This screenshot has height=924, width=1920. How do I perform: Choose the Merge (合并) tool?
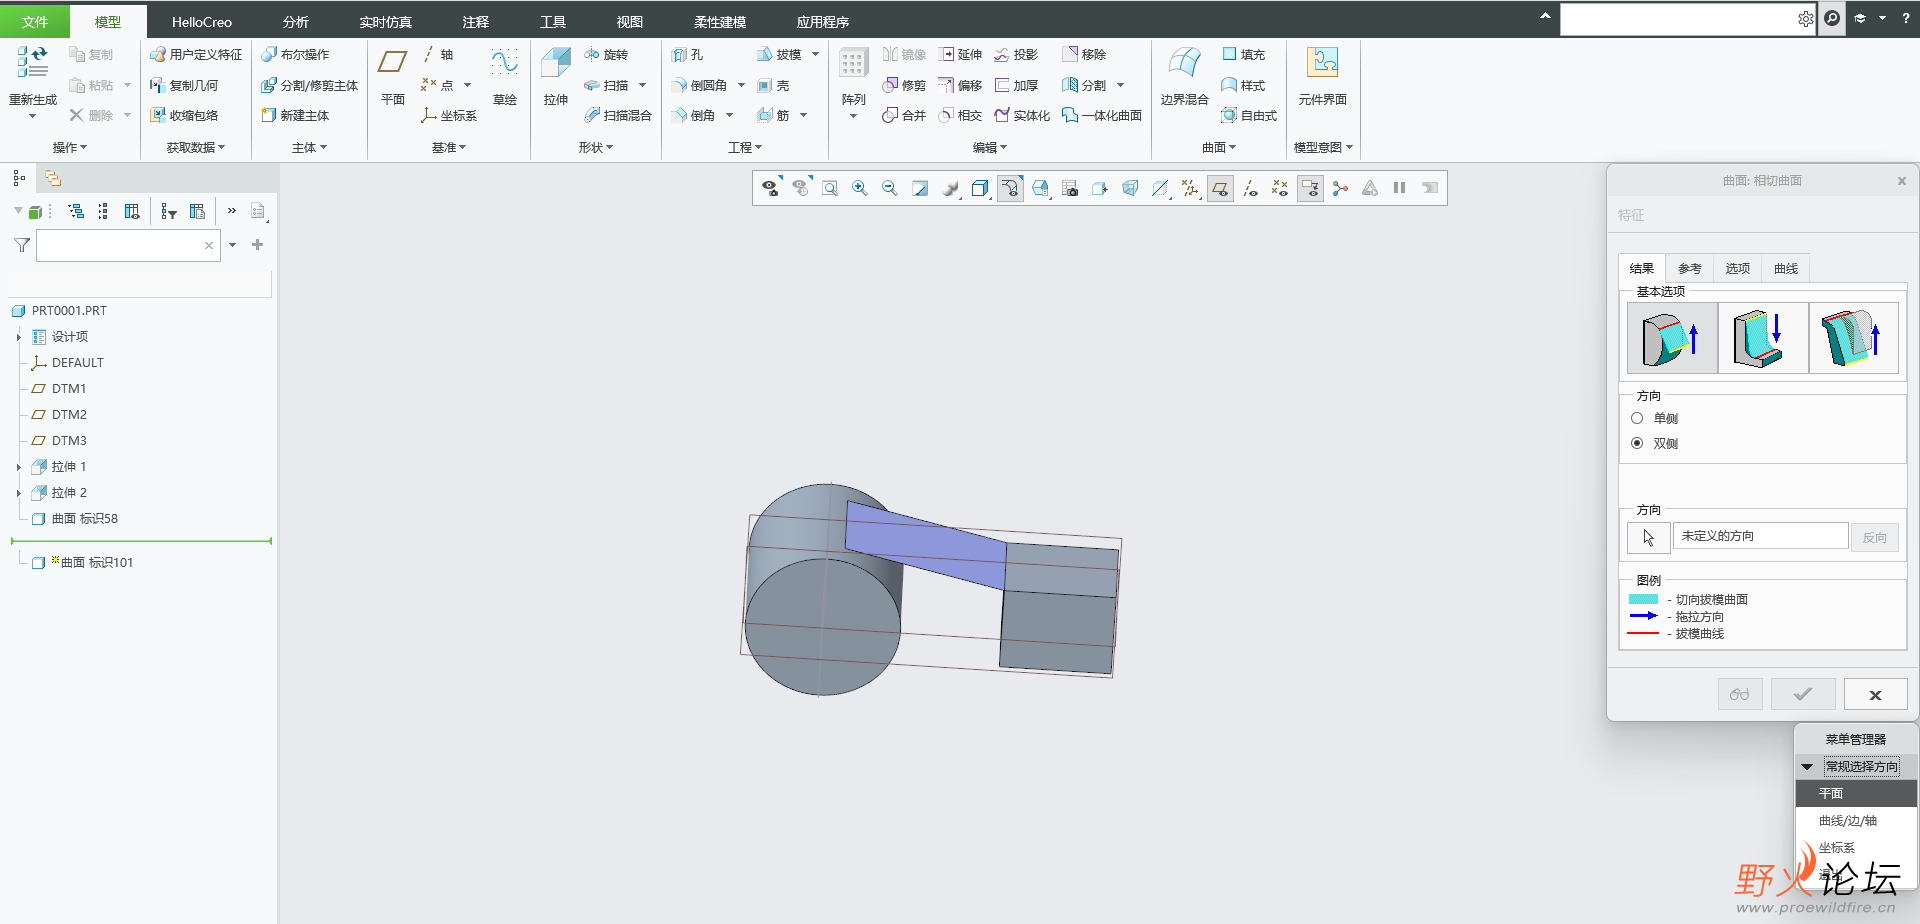click(x=904, y=116)
